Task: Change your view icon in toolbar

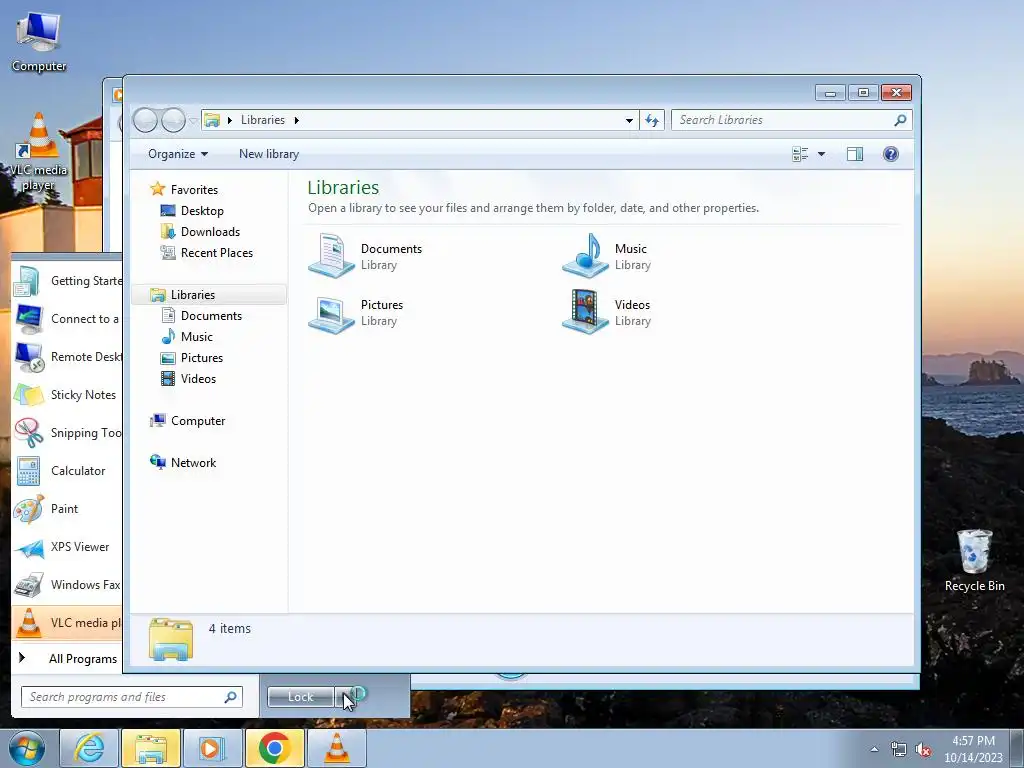Action: pos(800,154)
